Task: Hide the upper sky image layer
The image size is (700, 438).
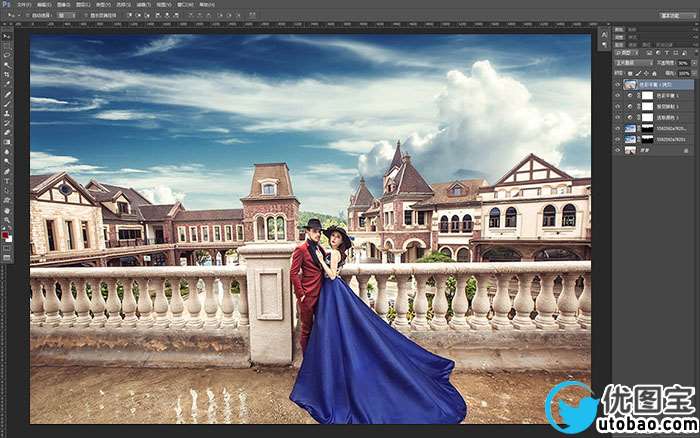Action: click(618, 128)
